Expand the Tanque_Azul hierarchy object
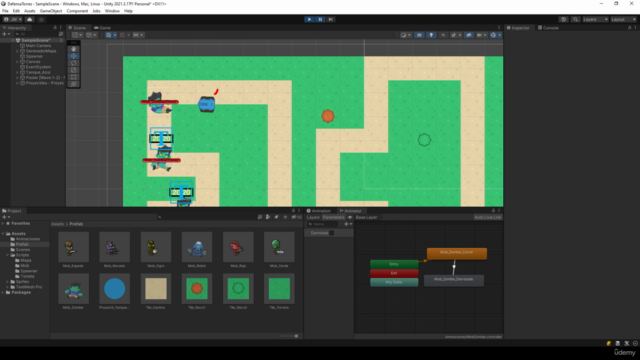640x360 pixels. coord(17,72)
